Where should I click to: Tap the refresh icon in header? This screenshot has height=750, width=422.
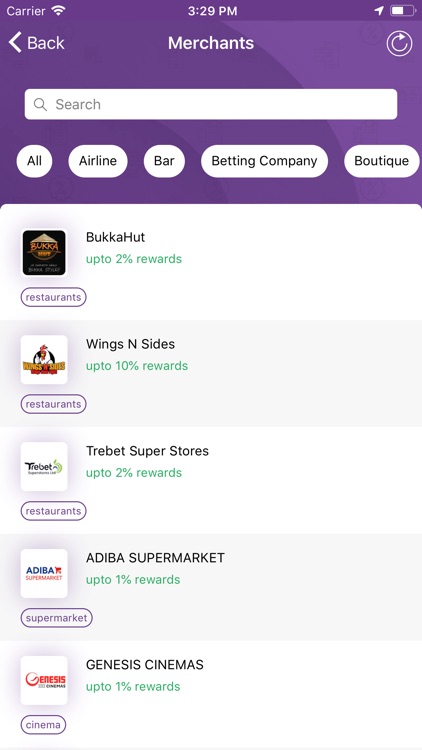click(399, 44)
